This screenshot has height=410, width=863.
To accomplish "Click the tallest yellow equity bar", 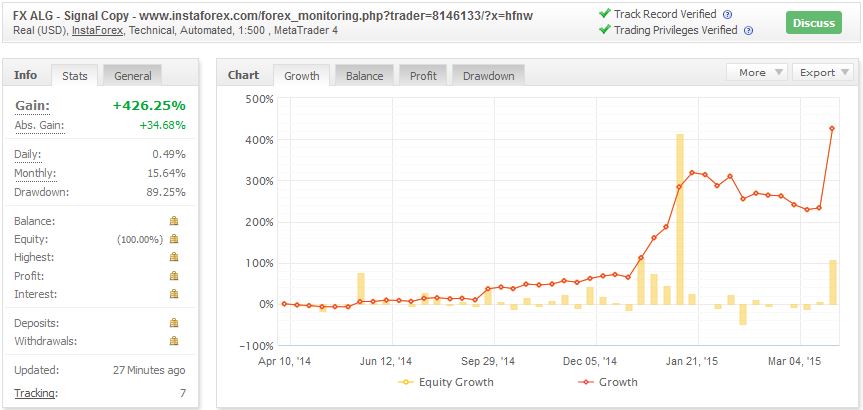I will (680, 219).
